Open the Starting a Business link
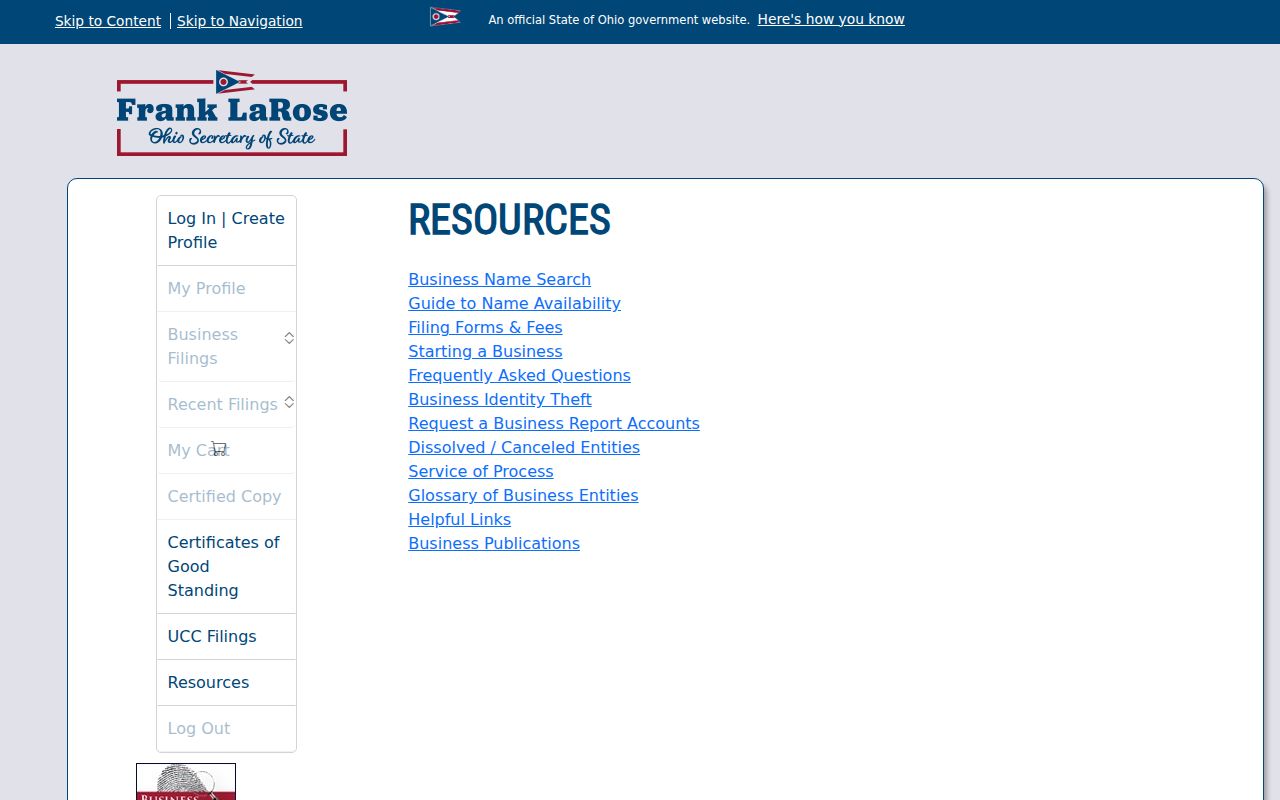The height and width of the screenshot is (800, 1280). [x=485, y=351]
